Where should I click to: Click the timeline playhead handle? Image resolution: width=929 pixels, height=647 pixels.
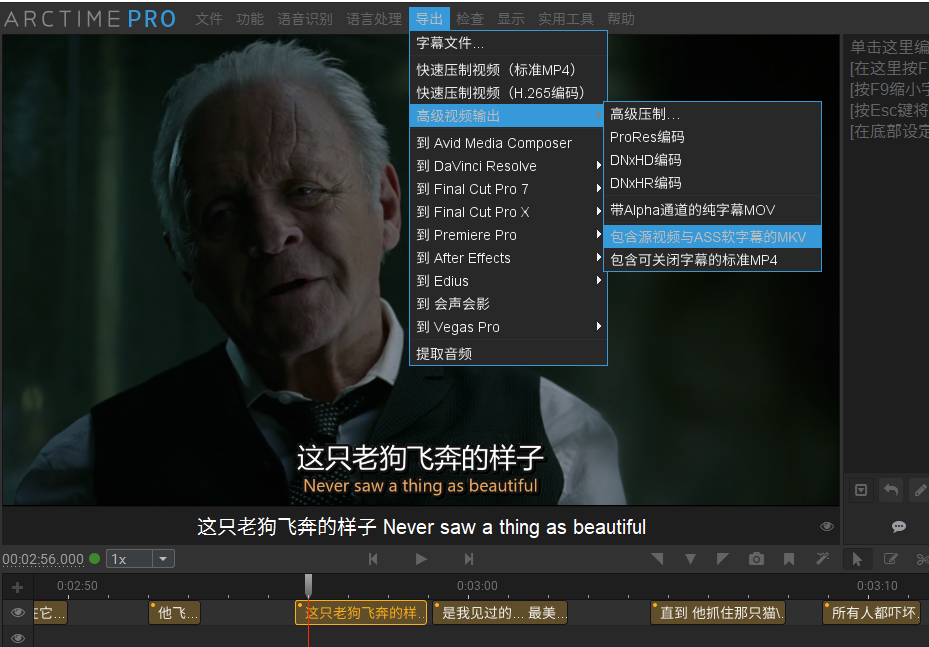(x=308, y=585)
